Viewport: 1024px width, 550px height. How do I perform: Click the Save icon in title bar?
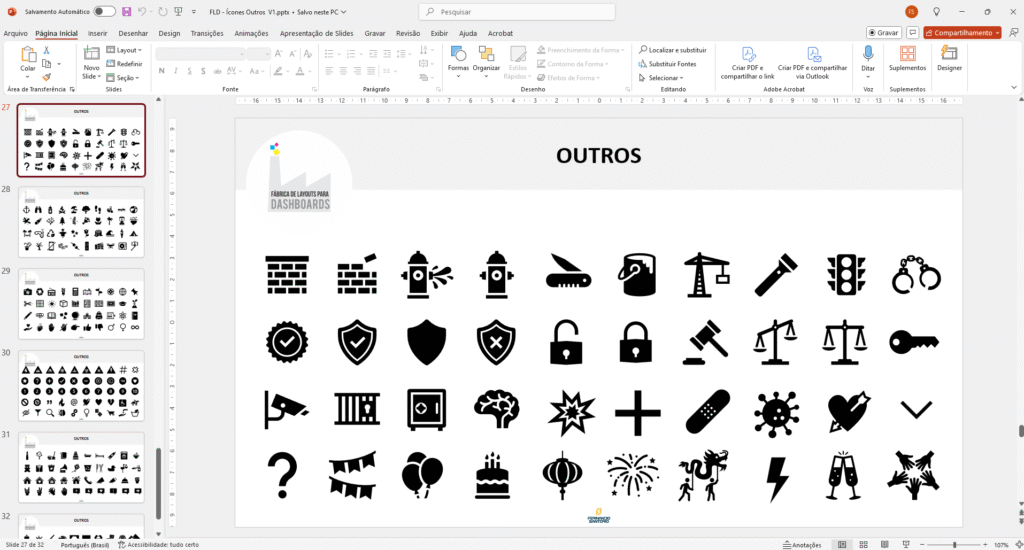[126, 11]
